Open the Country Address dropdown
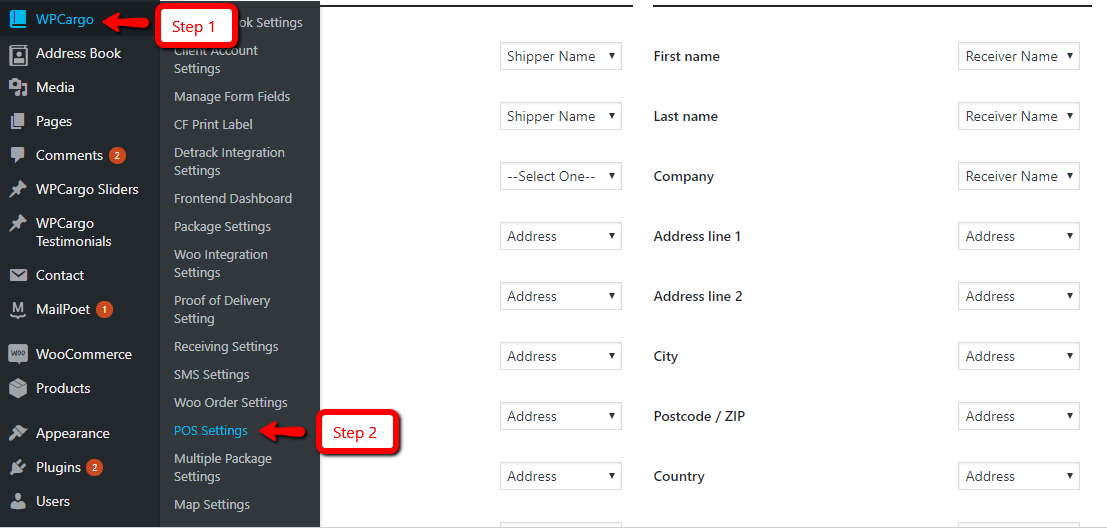The height and width of the screenshot is (528, 1107). (x=1019, y=476)
